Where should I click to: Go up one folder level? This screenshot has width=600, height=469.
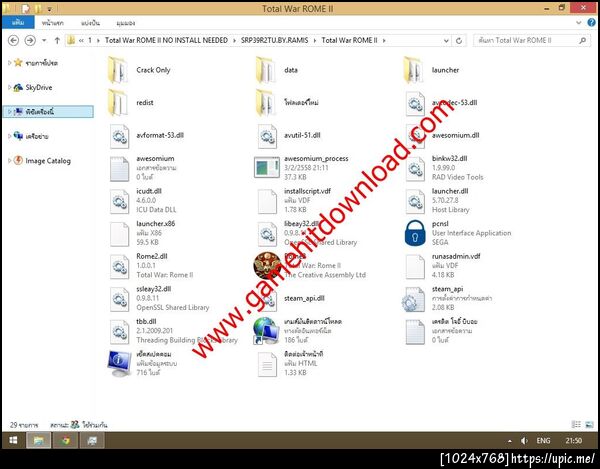click(x=57, y=40)
